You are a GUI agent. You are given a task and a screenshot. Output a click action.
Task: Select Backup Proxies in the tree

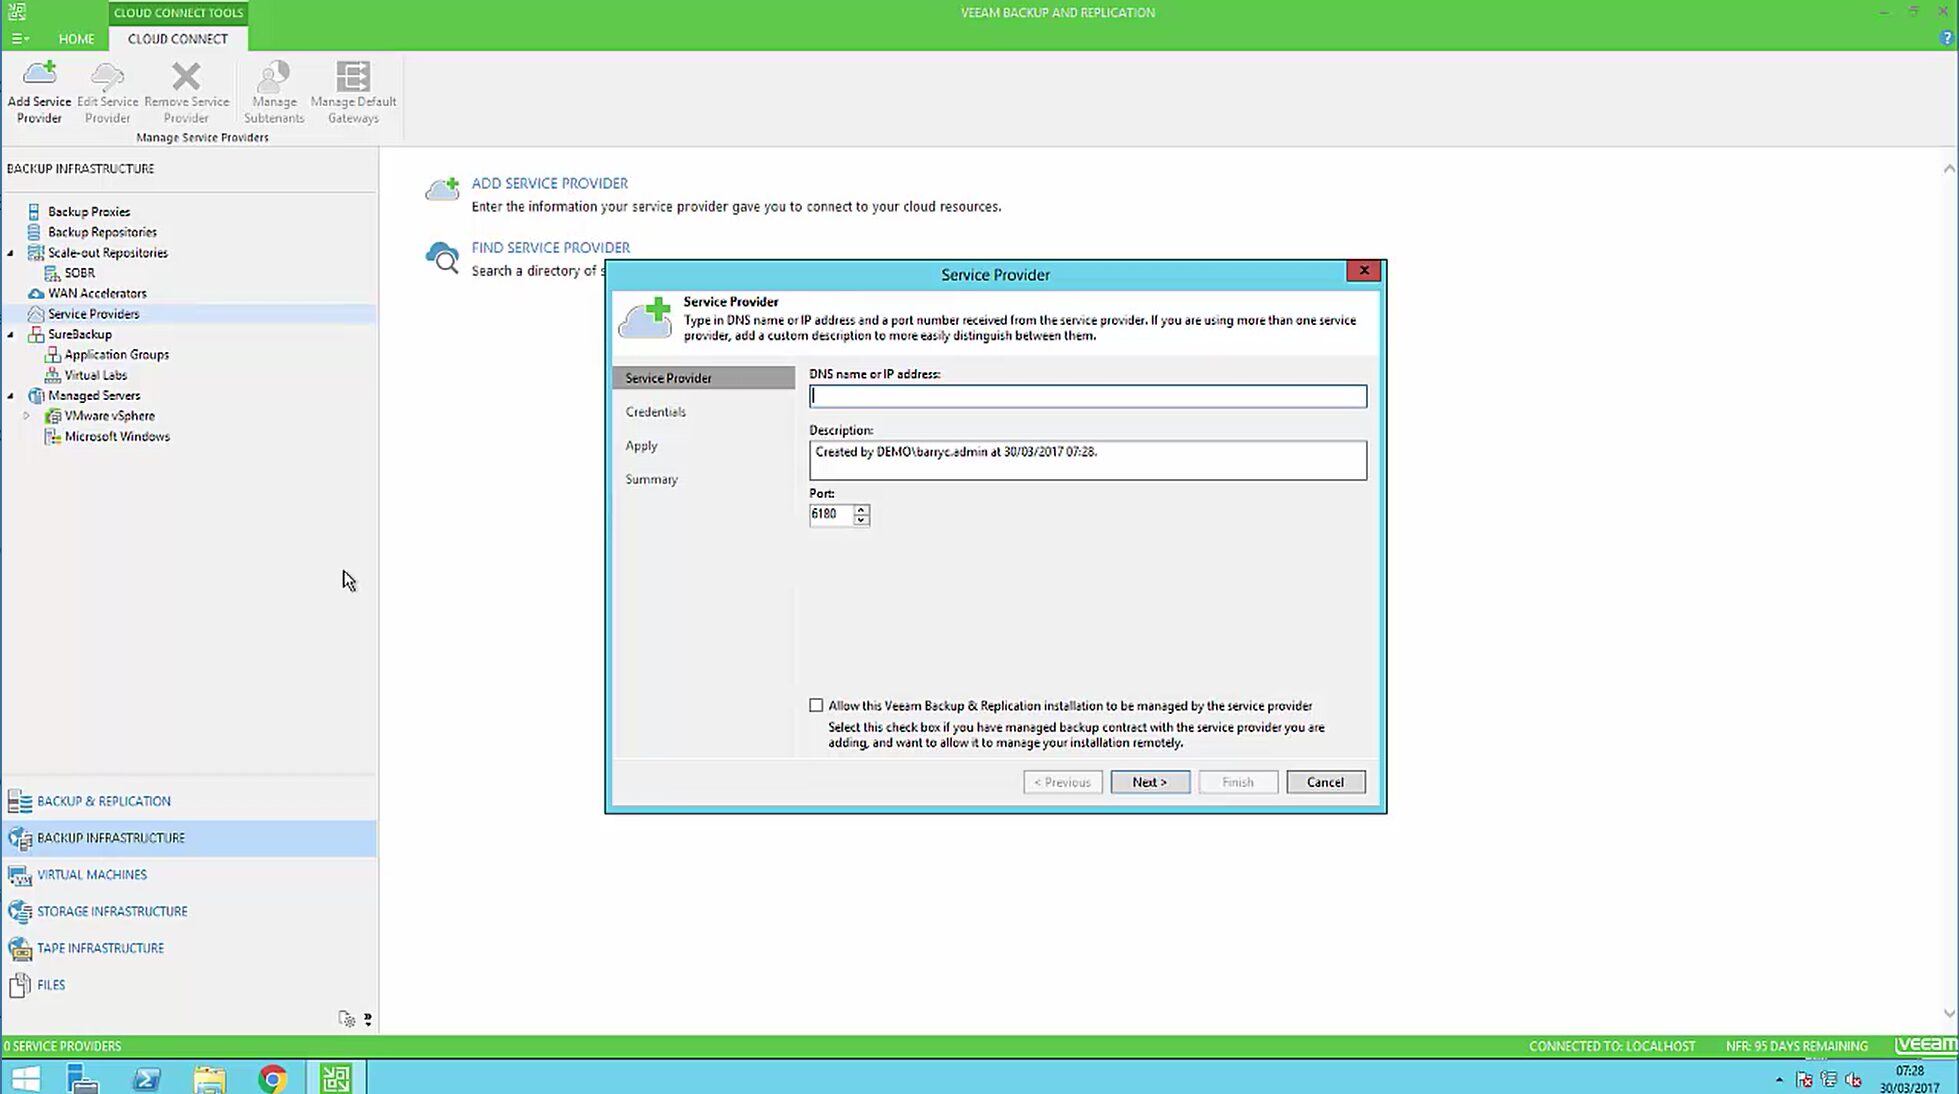tap(89, 212)
